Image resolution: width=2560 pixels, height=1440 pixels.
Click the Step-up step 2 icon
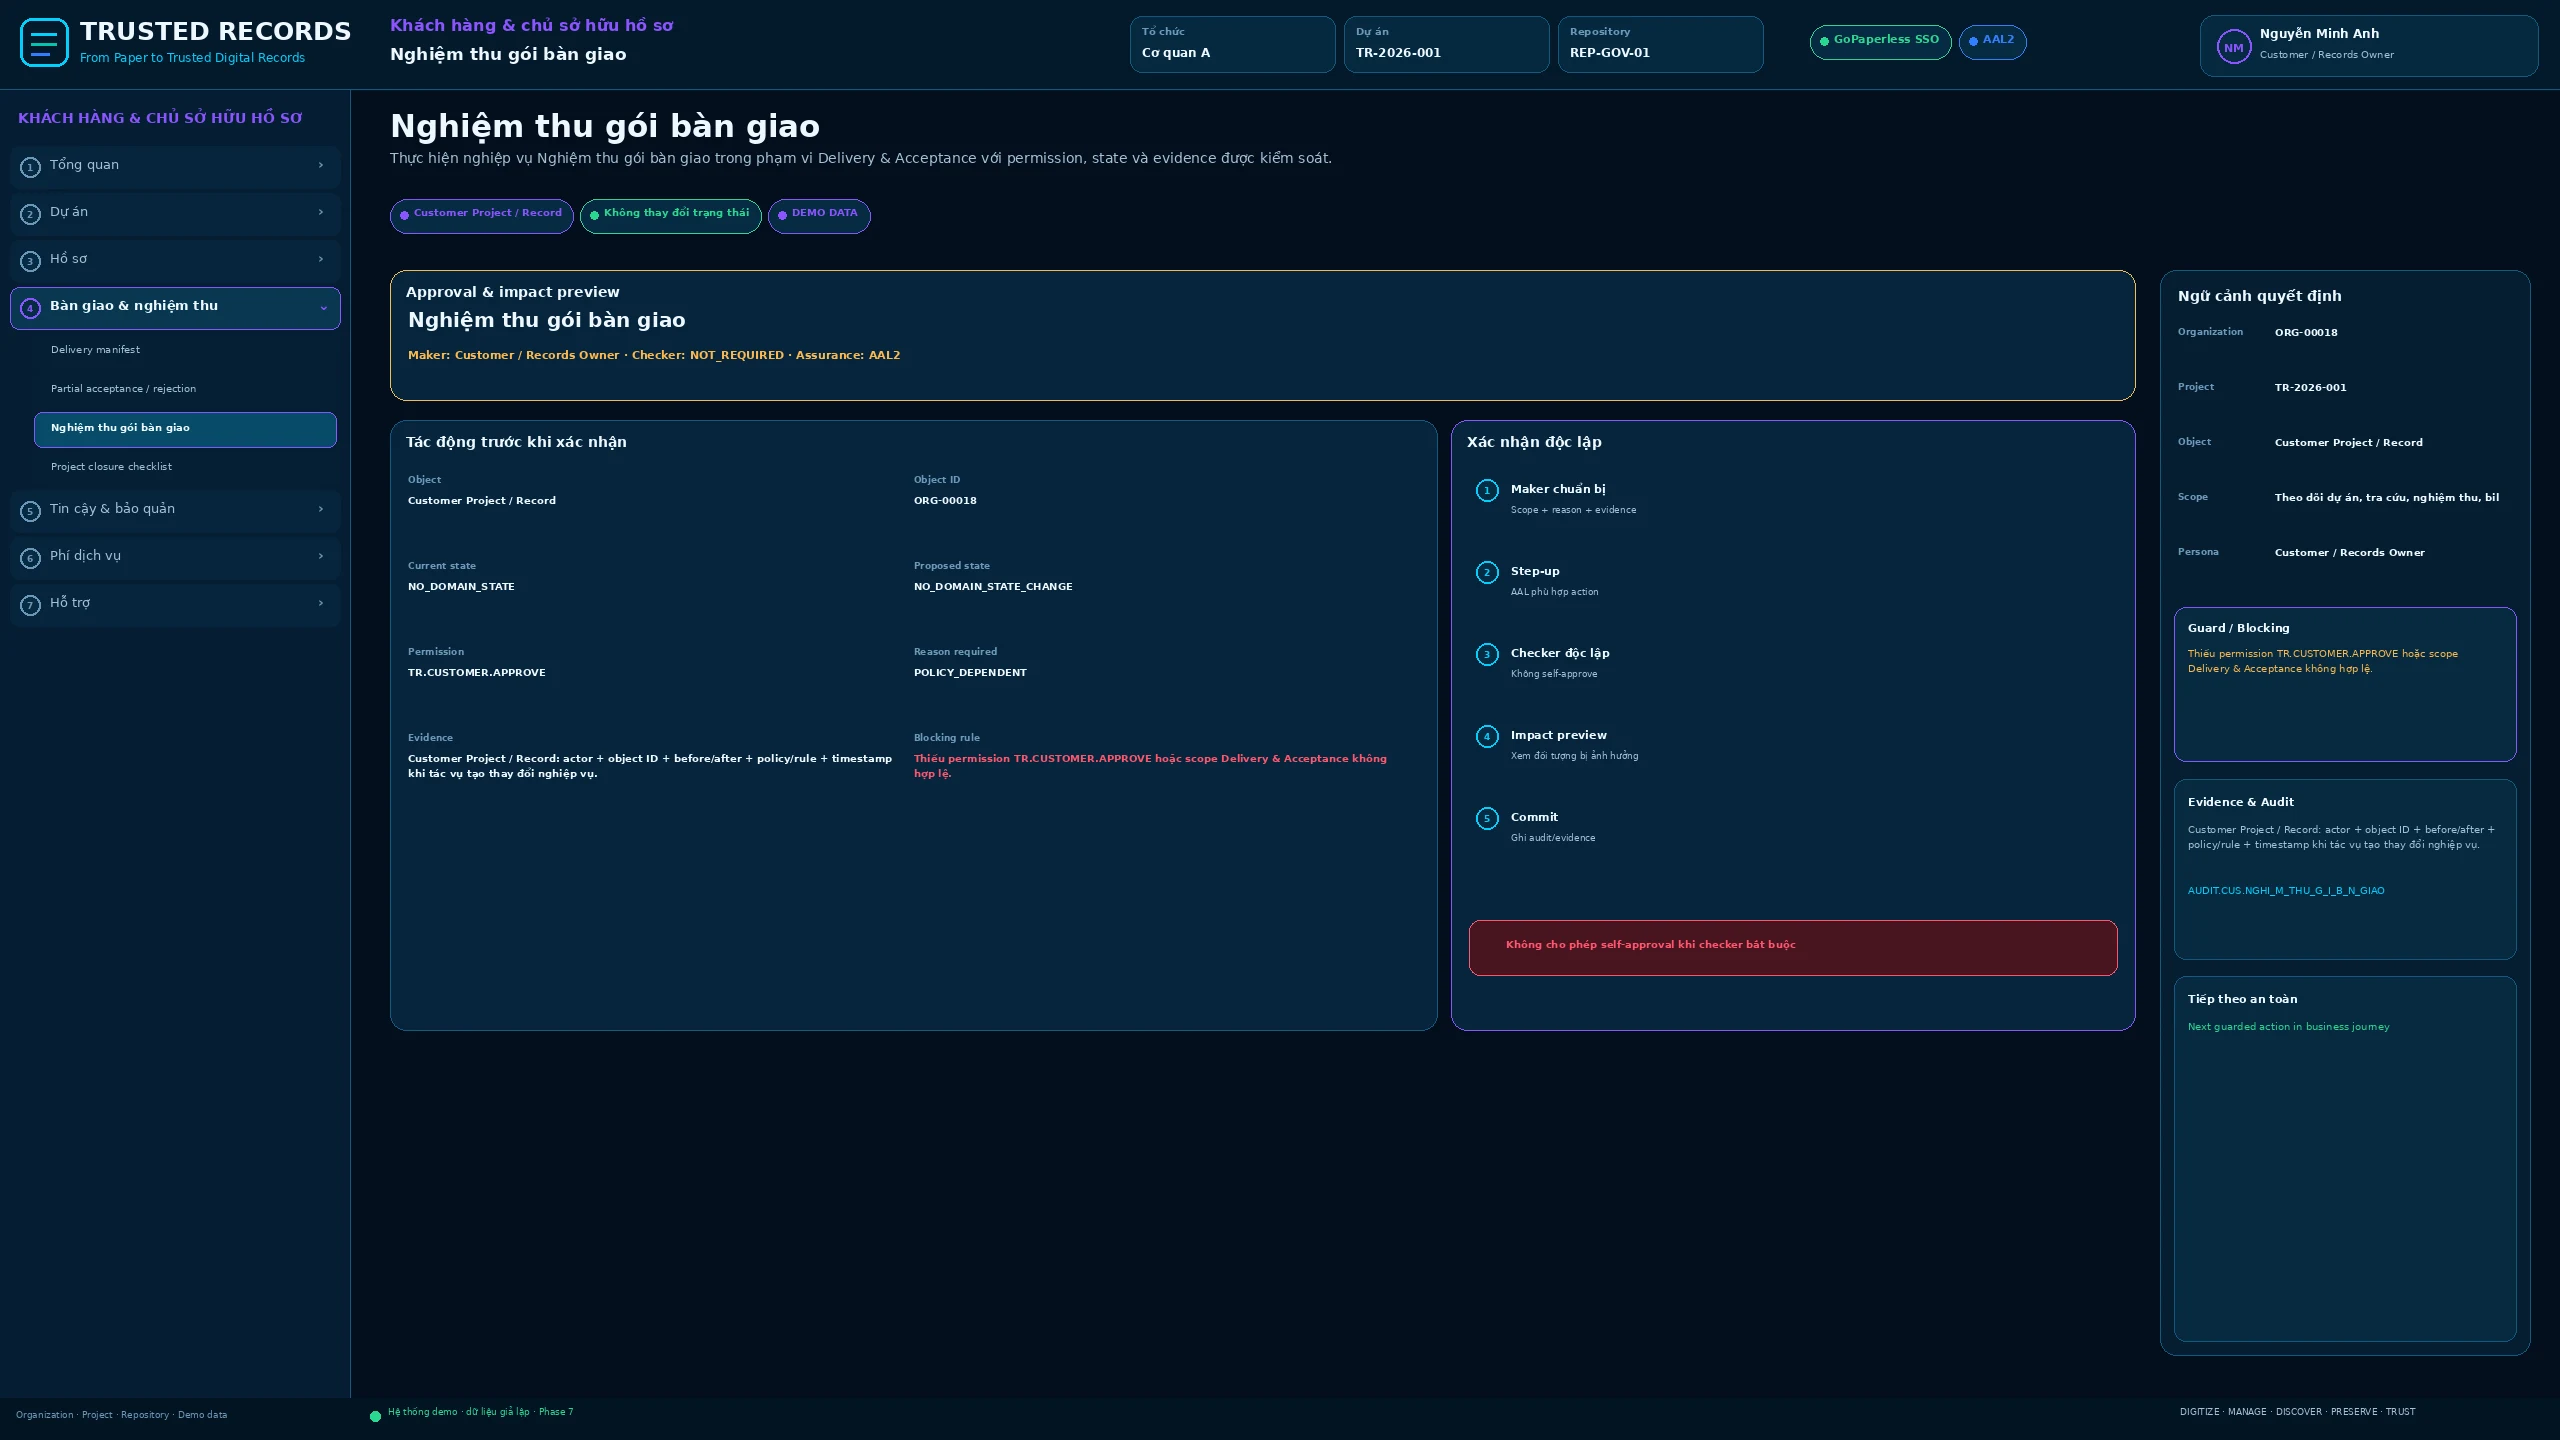pos(1487,572)
